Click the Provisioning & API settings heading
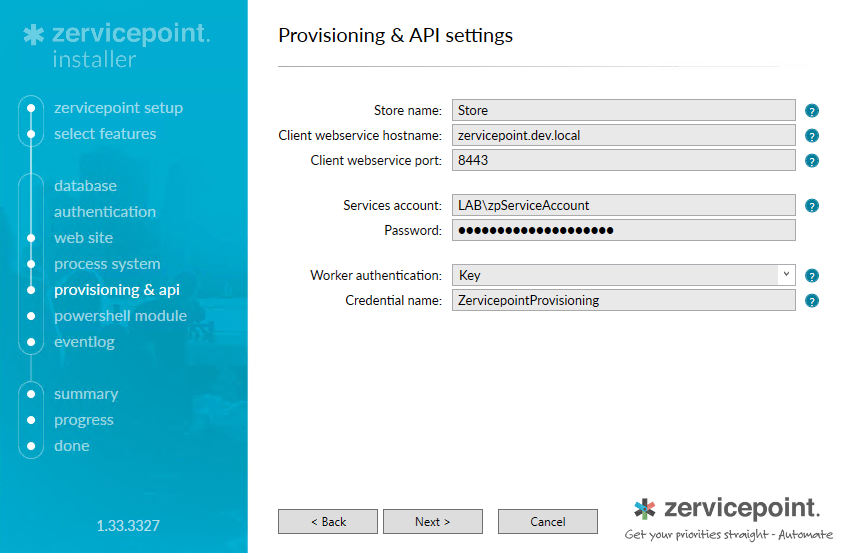 click(396, 36)
